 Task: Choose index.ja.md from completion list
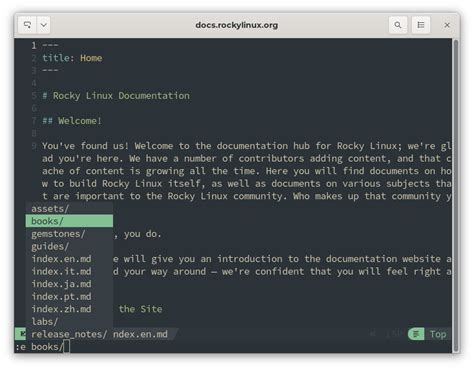click(69, 284)
